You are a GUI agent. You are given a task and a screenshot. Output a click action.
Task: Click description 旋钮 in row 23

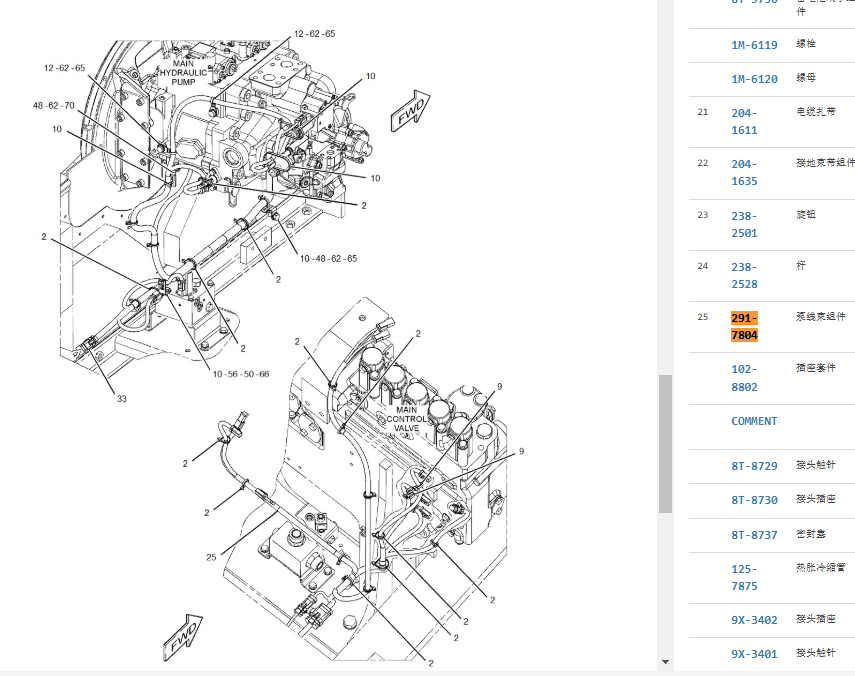[x=805, y=214]
